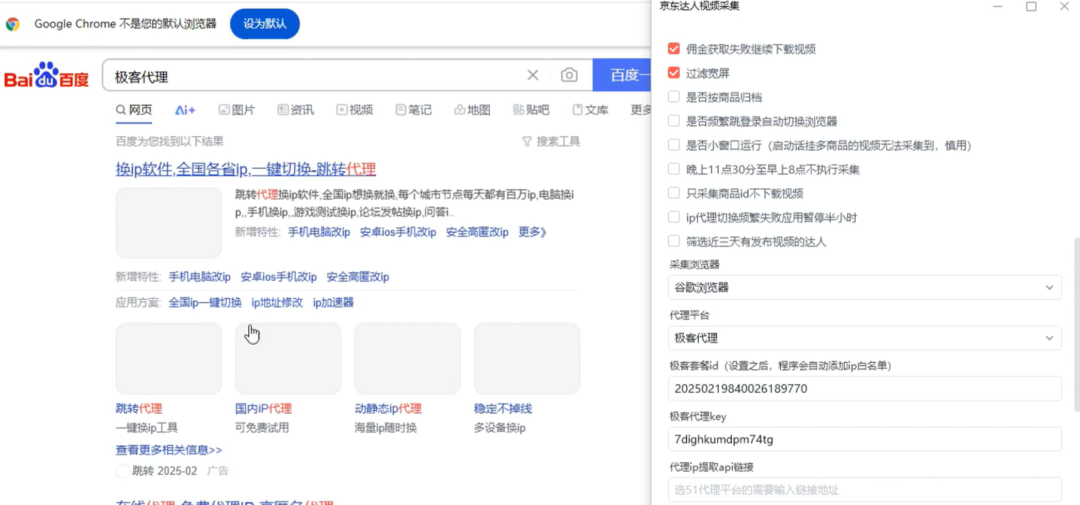The width and height of the screenshot is (1080, 505).
Task: Open Baidu camera image search
Action: (569, 75)
